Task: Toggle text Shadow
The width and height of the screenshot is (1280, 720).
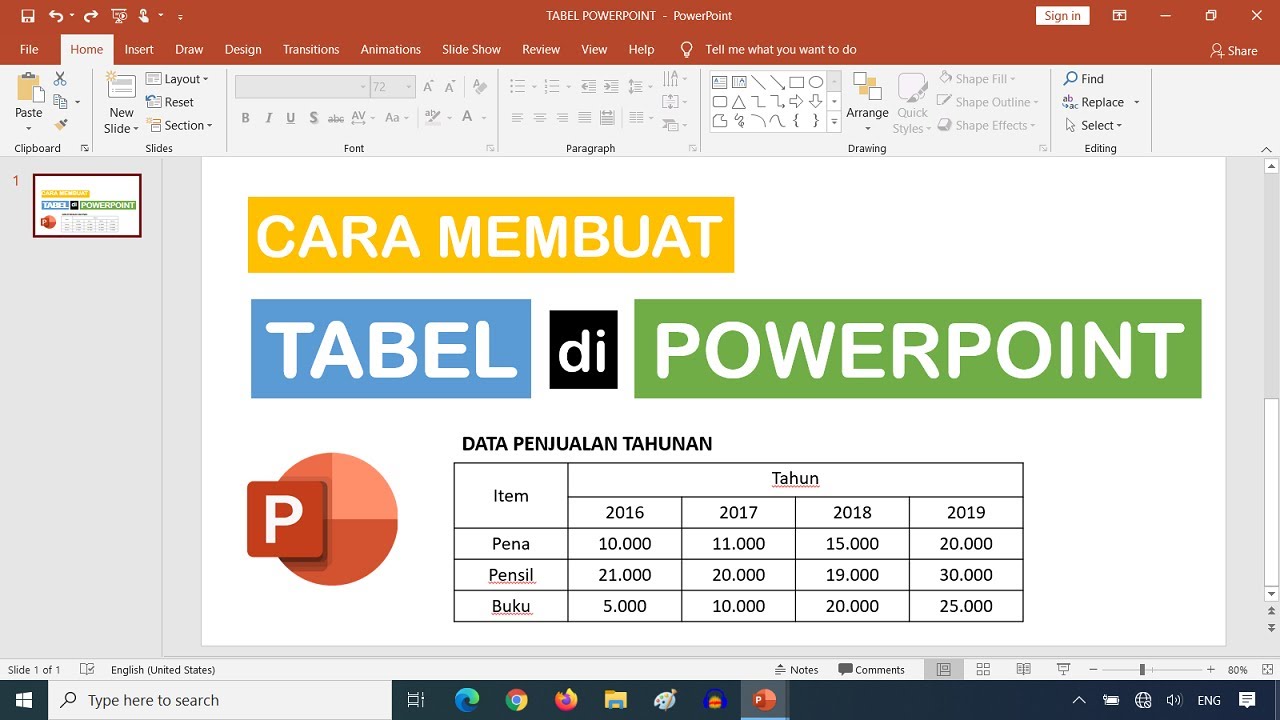Action: pyautogui.click(x=313, y=118)
